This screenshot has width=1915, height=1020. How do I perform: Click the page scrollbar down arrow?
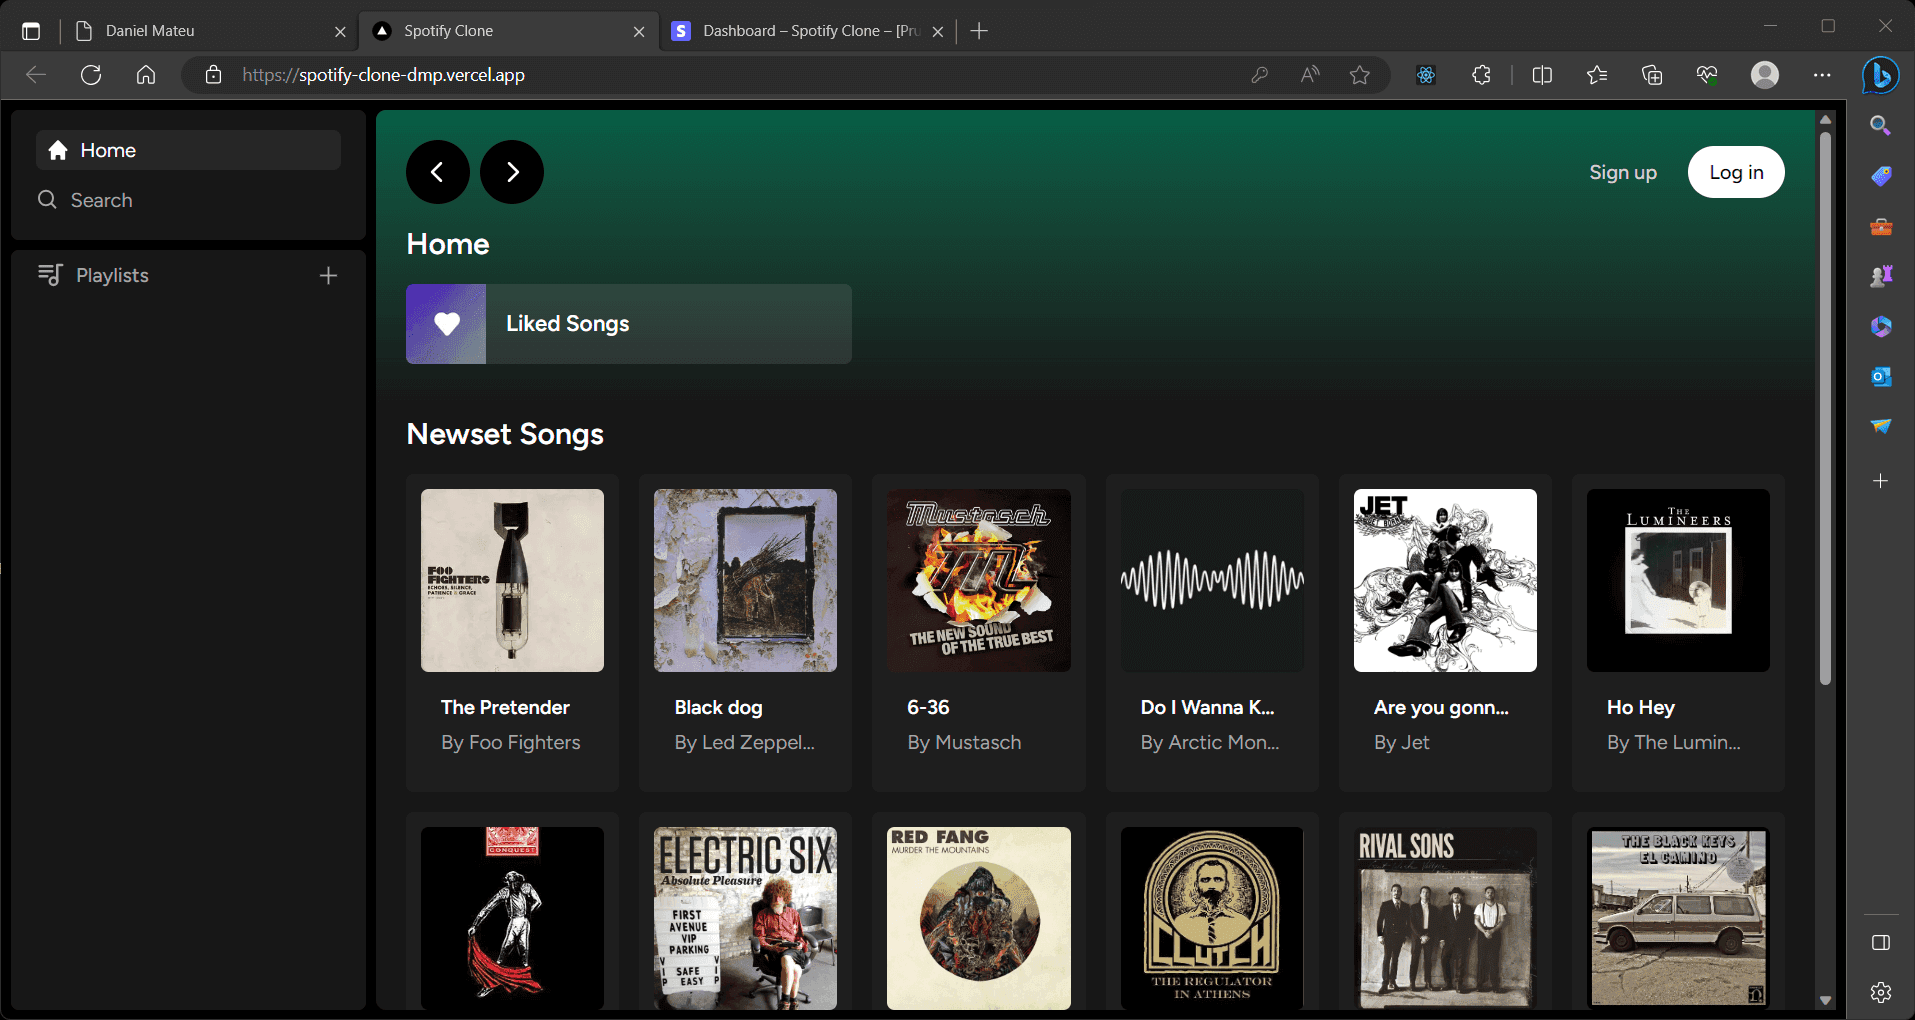click(1826, 1000)
